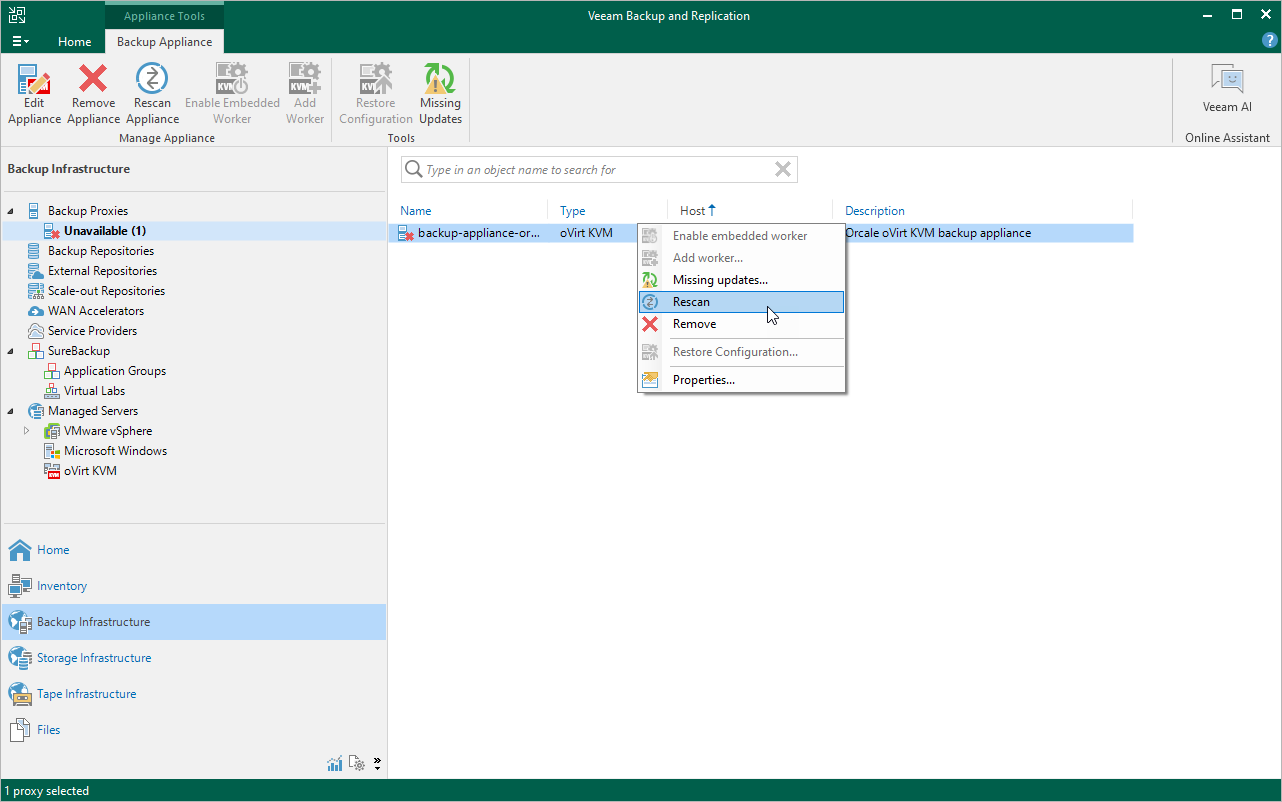1282x802 pixels.
Task: Select WAN Accelerators in the tree
Action: (96, 311)
